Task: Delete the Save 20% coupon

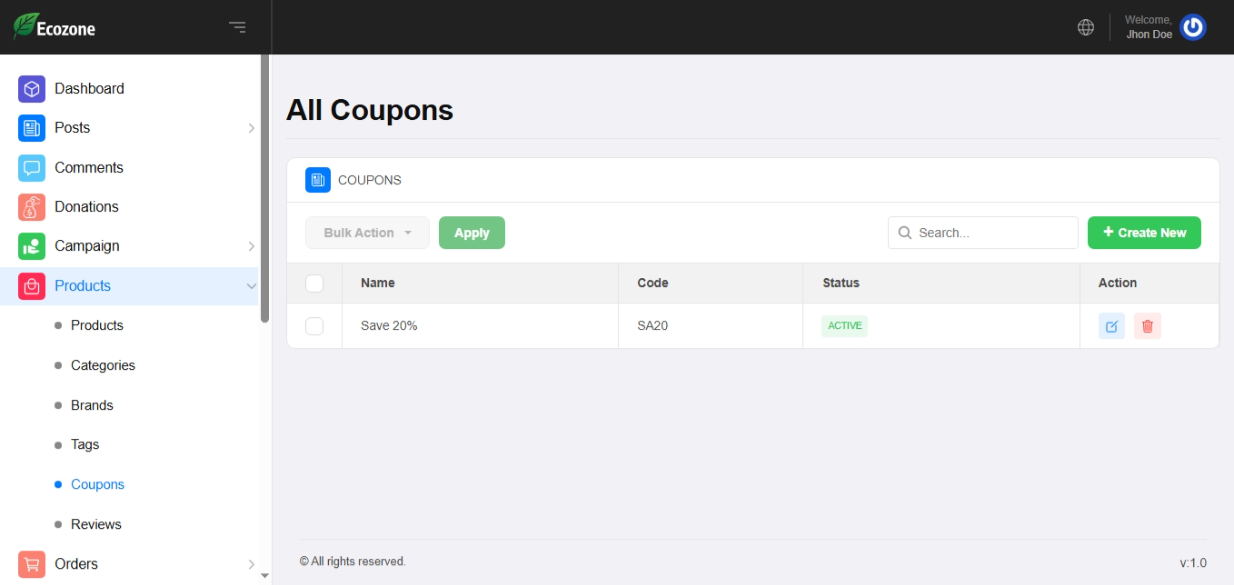Action: coord(1147,326)
